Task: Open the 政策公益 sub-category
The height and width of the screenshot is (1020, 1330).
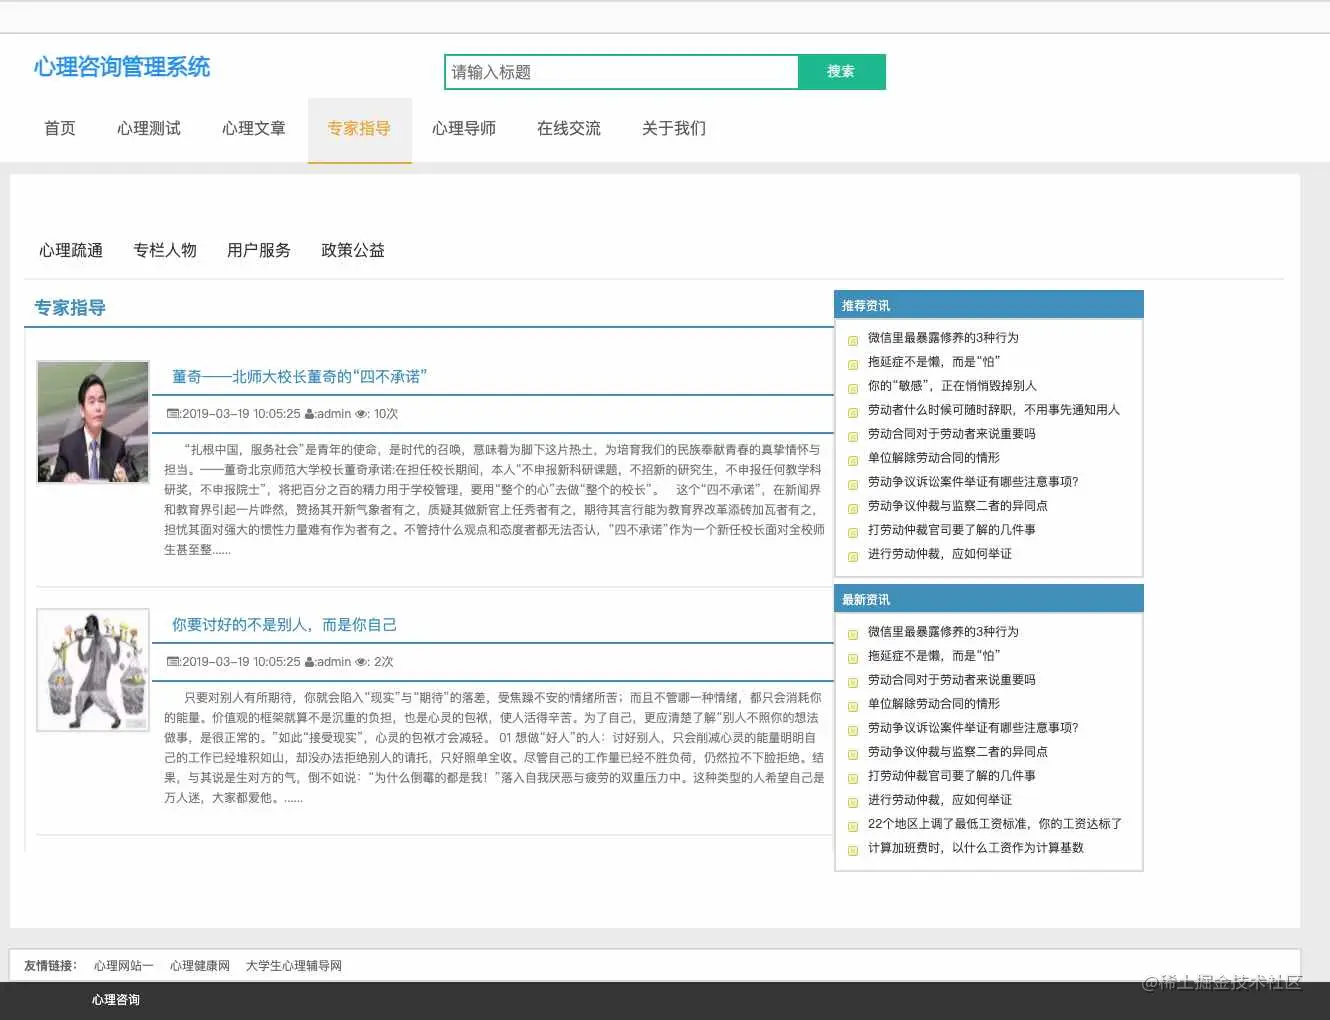Action: tap(352, 250)
